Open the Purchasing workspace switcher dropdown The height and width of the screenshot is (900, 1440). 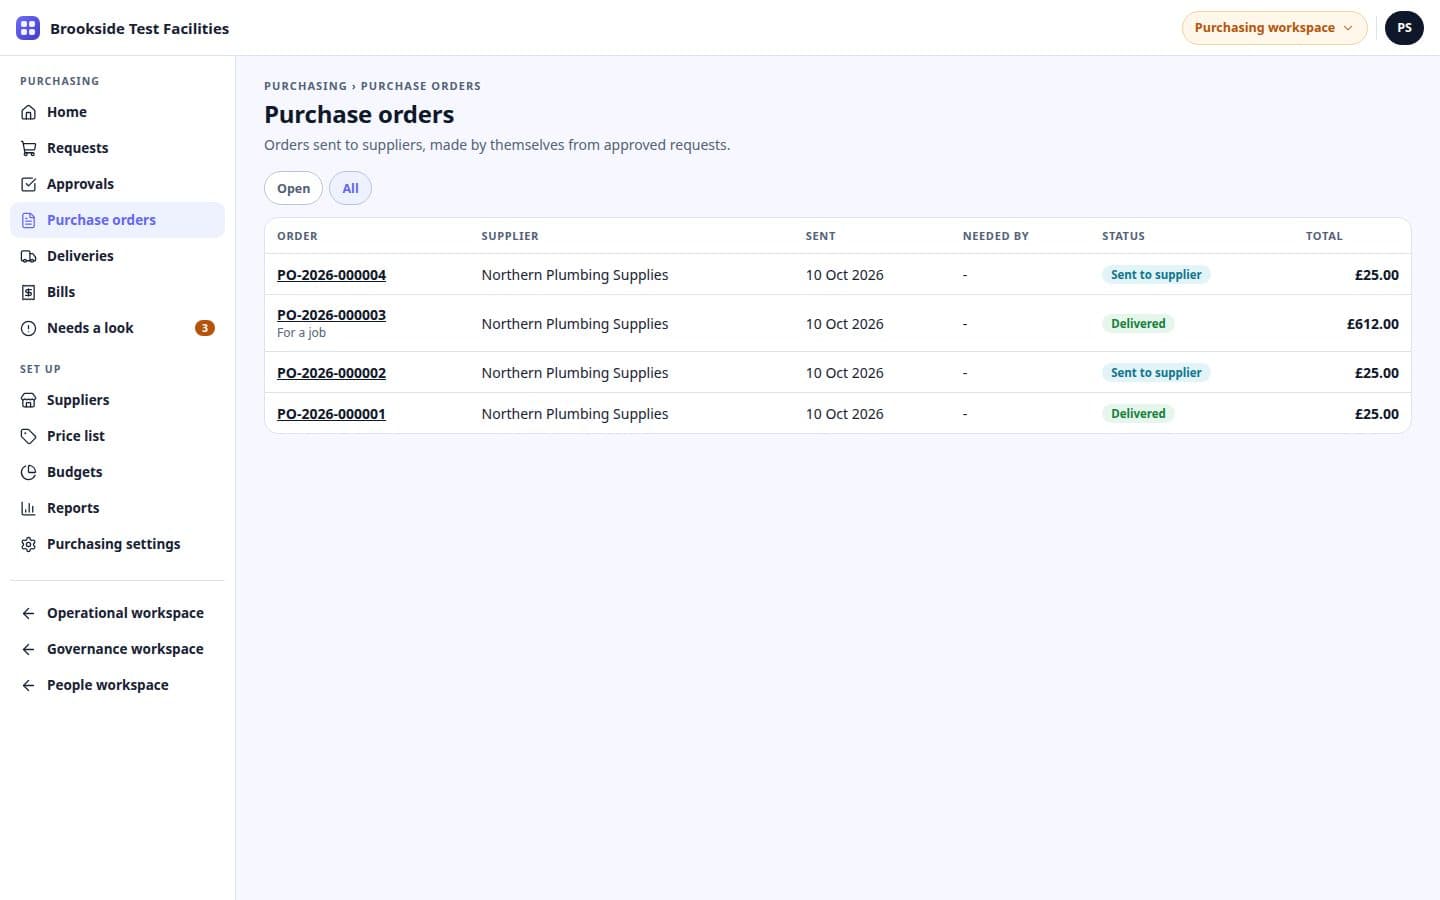tap(1274, 28)
